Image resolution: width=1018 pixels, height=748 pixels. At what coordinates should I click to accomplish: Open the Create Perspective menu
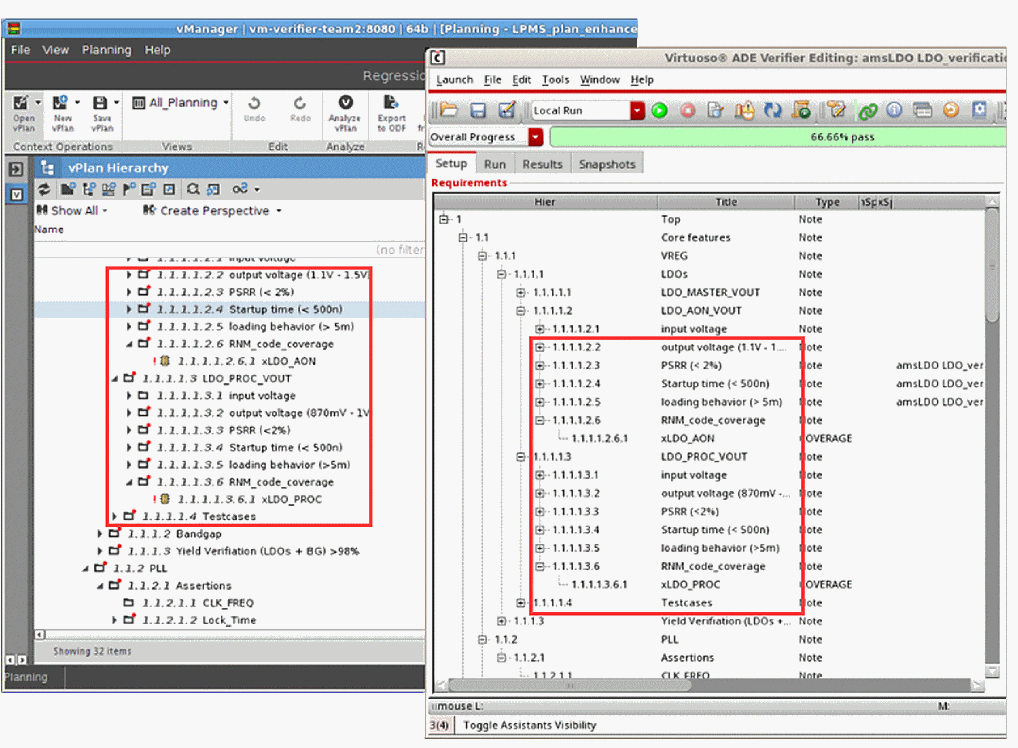click(x=212, y=211)
